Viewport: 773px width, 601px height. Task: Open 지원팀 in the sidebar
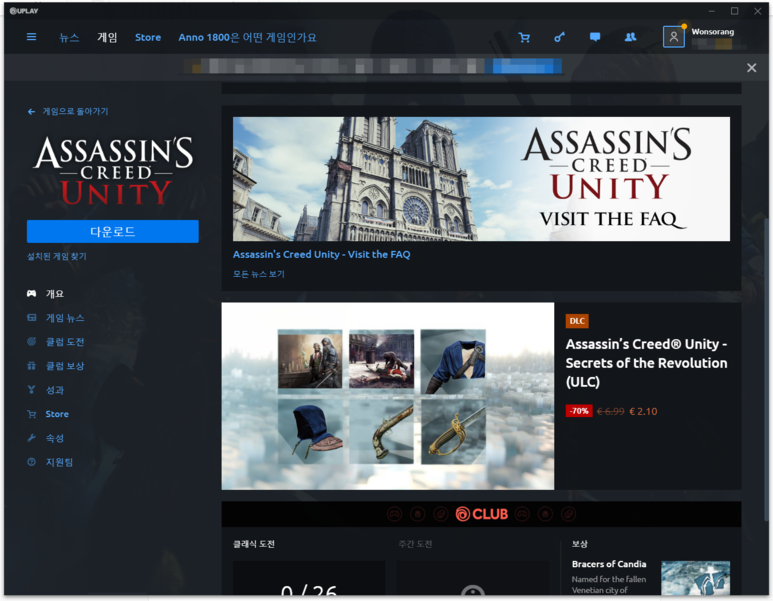pos(59,462)
